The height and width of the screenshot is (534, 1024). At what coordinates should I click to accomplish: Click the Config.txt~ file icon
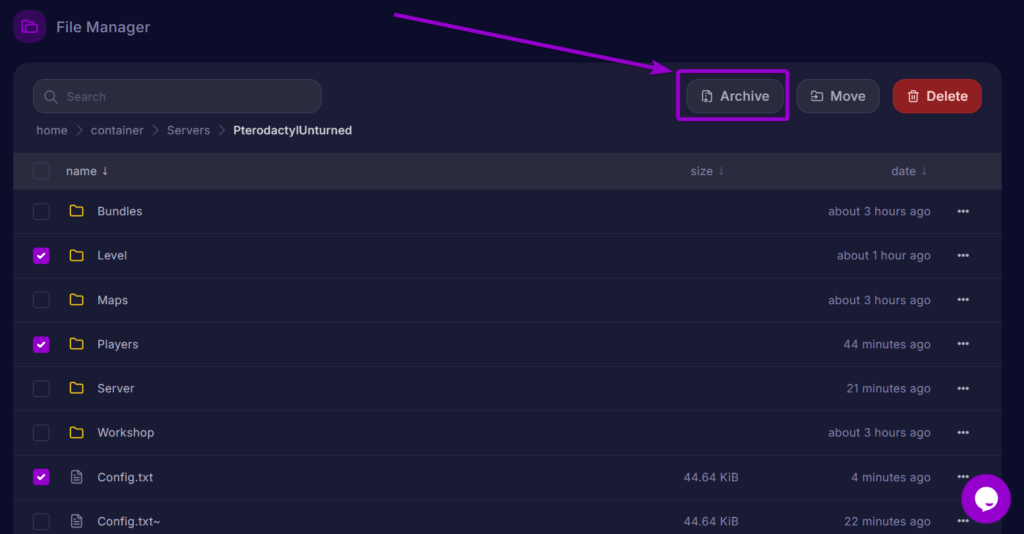(76, 521)
